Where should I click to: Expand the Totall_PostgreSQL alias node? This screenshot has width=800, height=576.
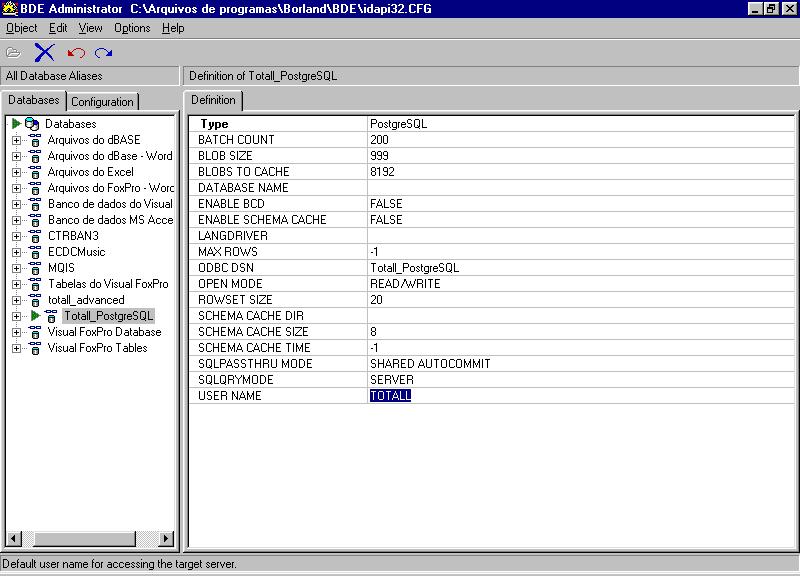coord(16,316)
